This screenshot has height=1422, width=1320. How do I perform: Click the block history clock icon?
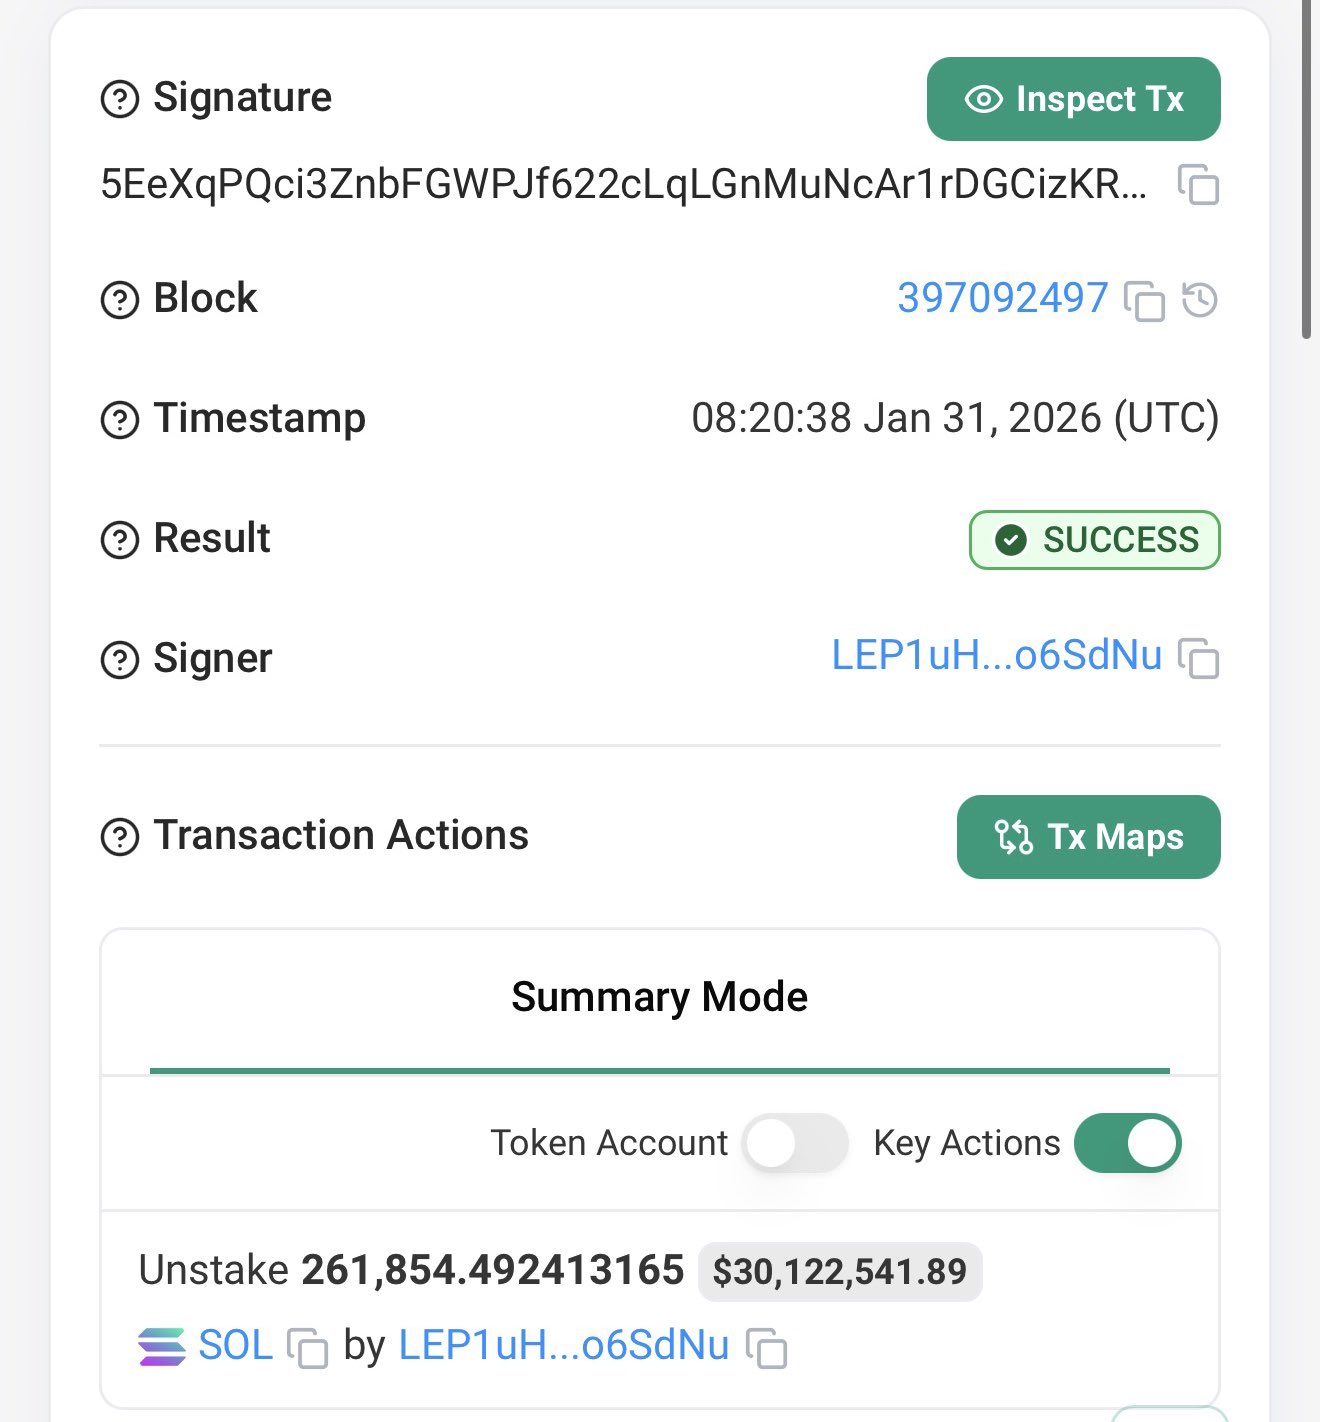(1200, 299)
